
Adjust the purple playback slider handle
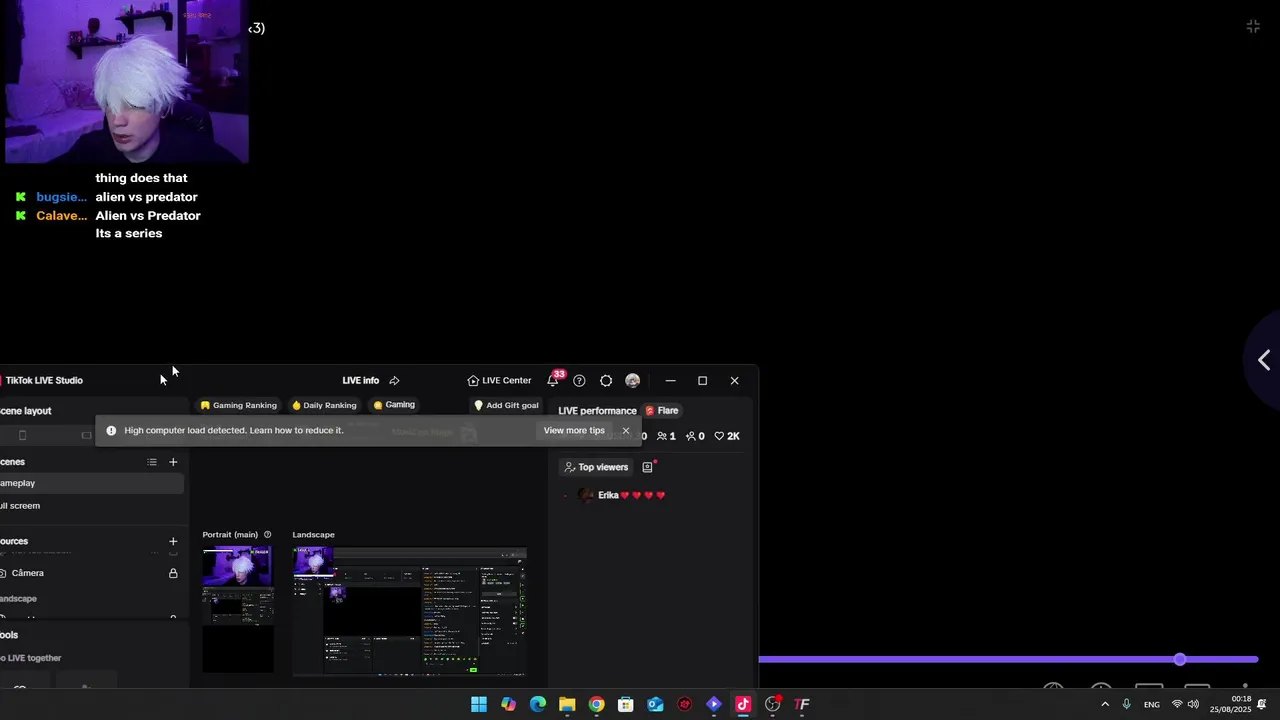coord(1180,659)
